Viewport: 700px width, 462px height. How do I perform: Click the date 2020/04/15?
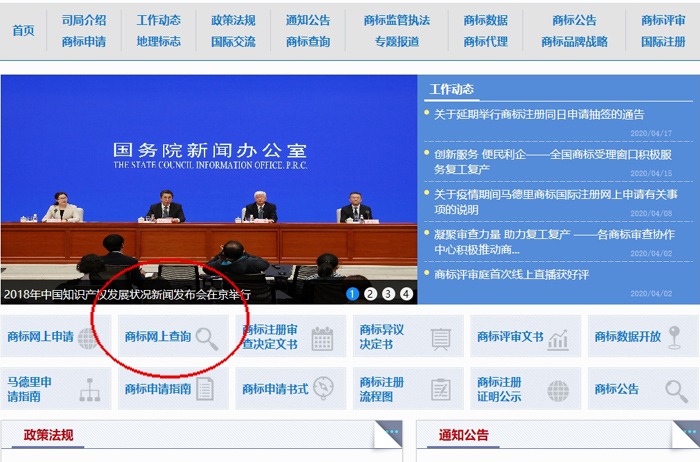(x=651, y=173)
